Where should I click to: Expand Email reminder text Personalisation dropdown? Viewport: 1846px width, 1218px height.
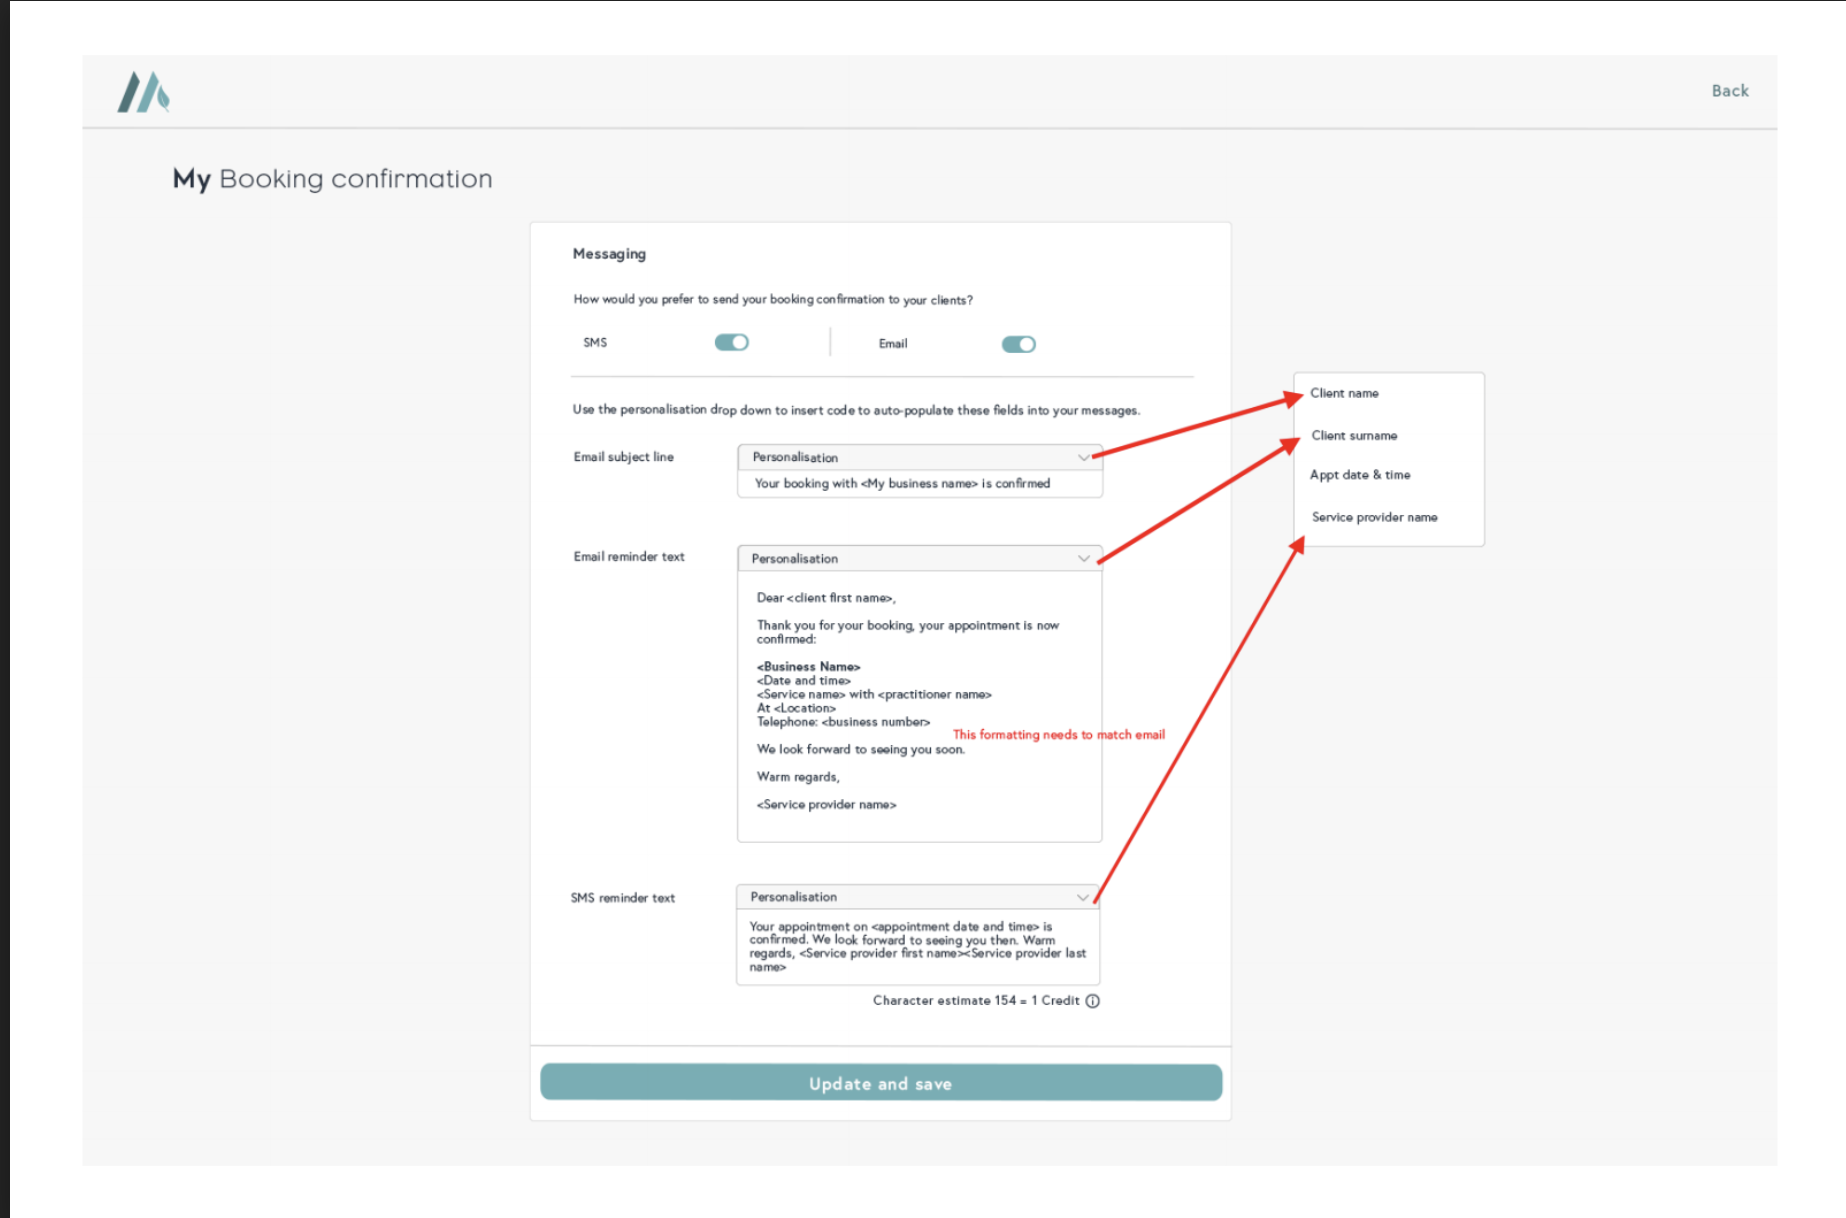coord(918,558)
